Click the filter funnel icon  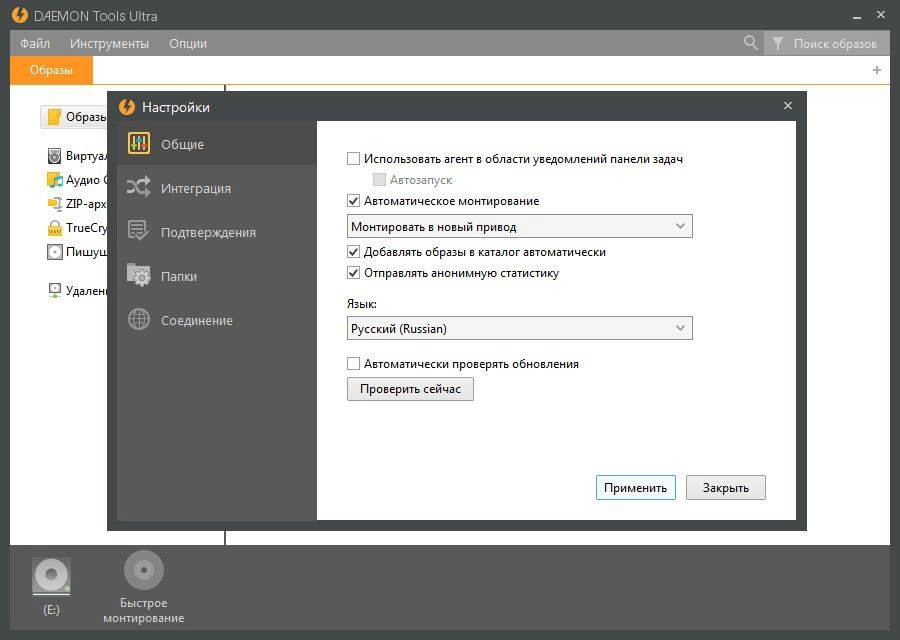tap(778, 44)
